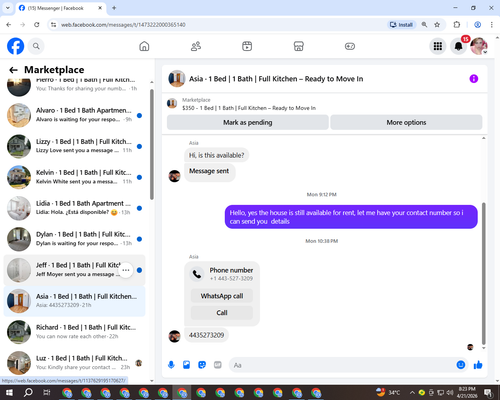Click the Mark as pending button

[248, 122]
